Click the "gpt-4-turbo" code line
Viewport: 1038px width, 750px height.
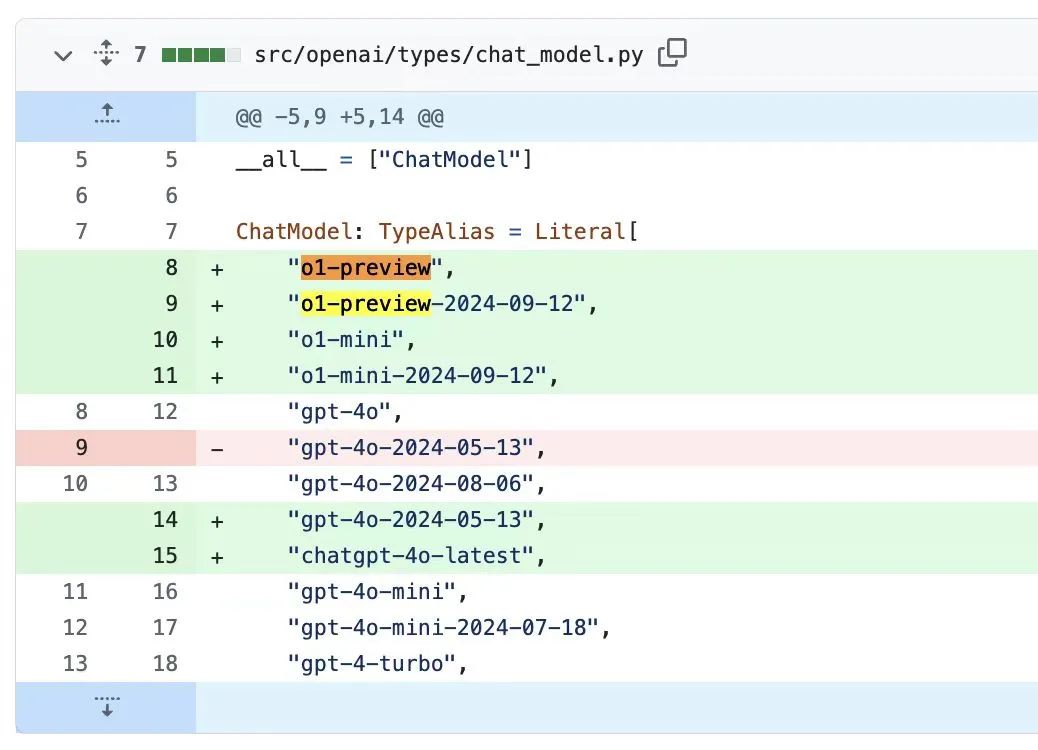click(x=377, y=664)
